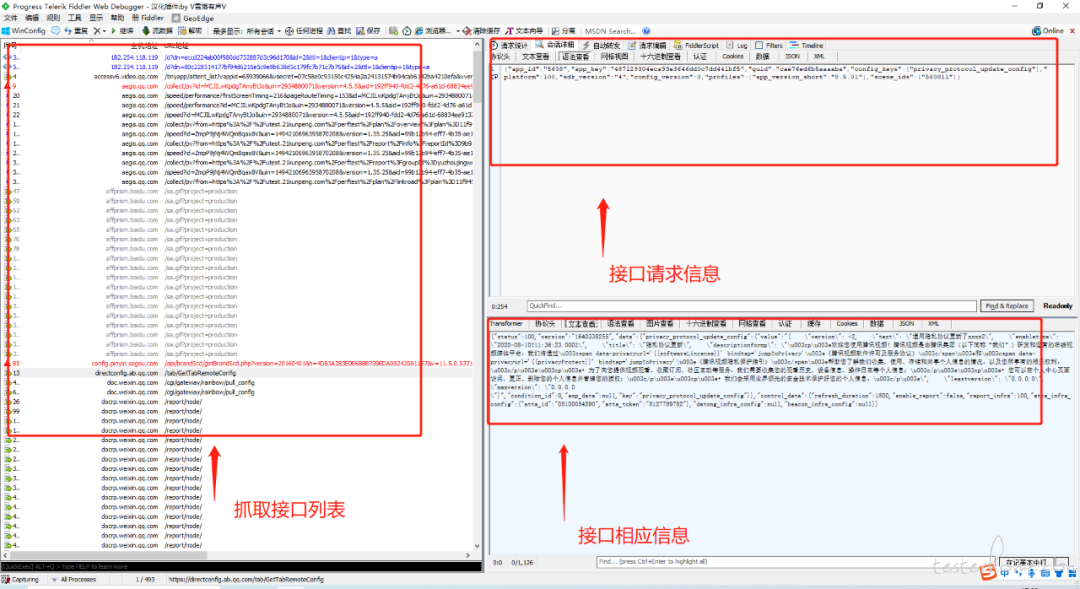This screenshot has height=589, width=1080.
Task: Select the accessv6.video.qq.com session row
Action: pos(238,76)
